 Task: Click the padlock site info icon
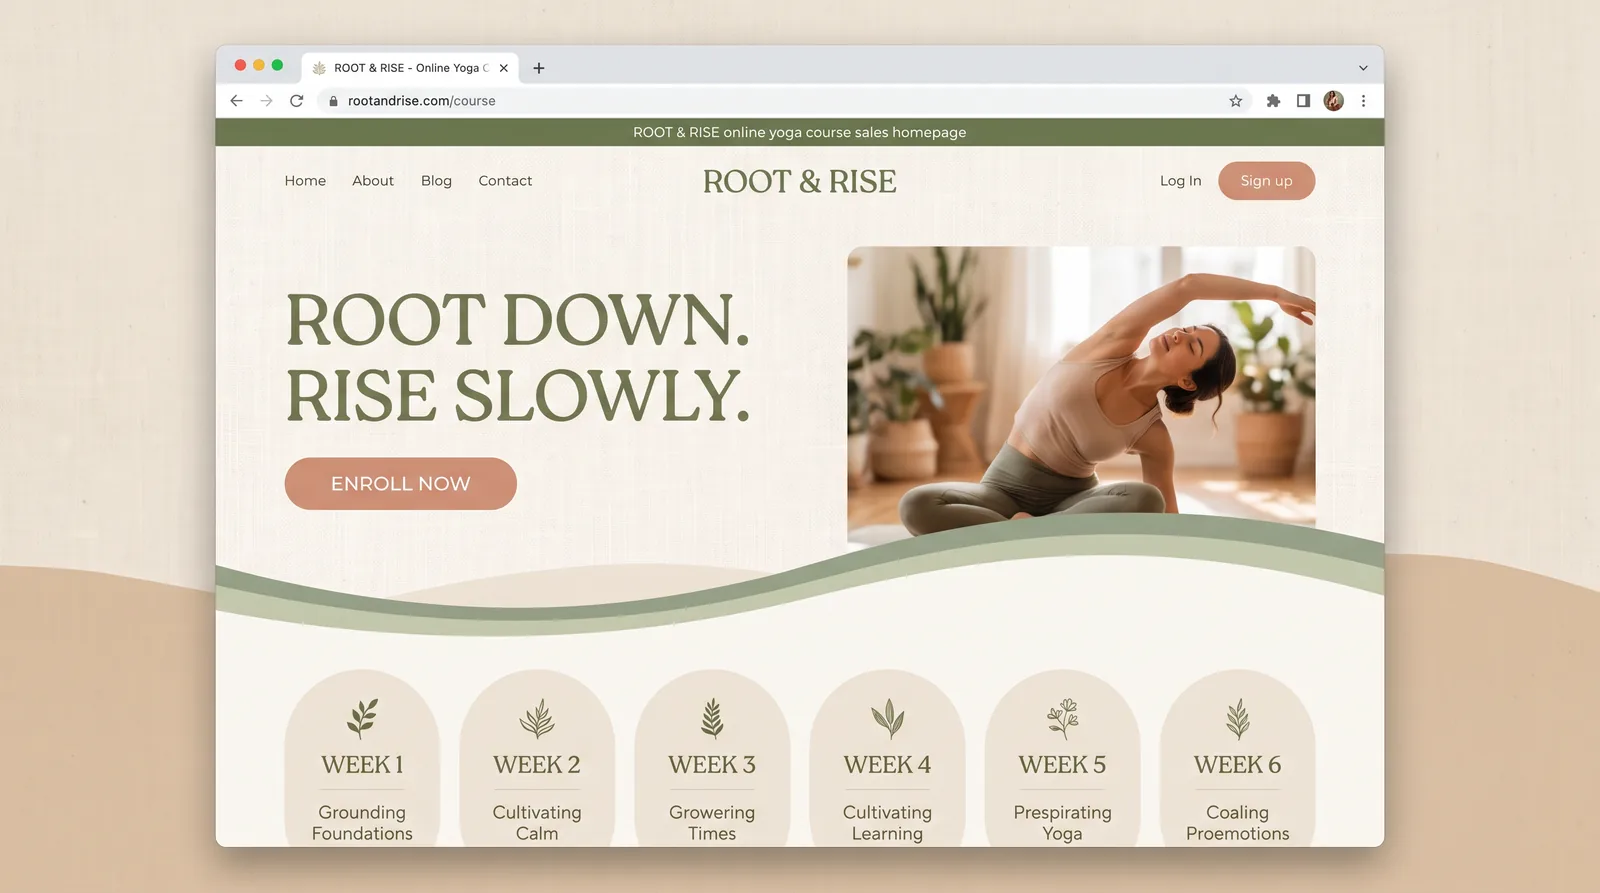click(333, 101)
